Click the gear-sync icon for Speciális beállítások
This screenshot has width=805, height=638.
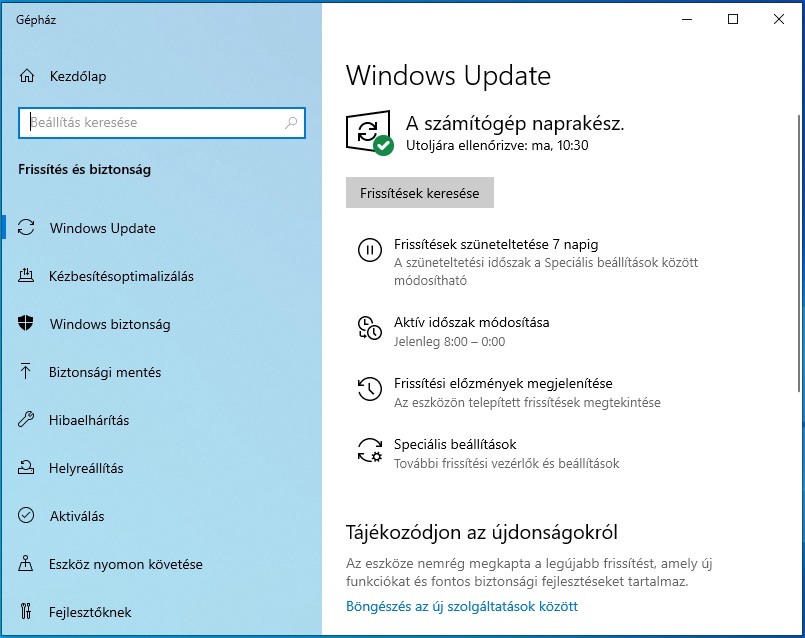pos(370,450)
